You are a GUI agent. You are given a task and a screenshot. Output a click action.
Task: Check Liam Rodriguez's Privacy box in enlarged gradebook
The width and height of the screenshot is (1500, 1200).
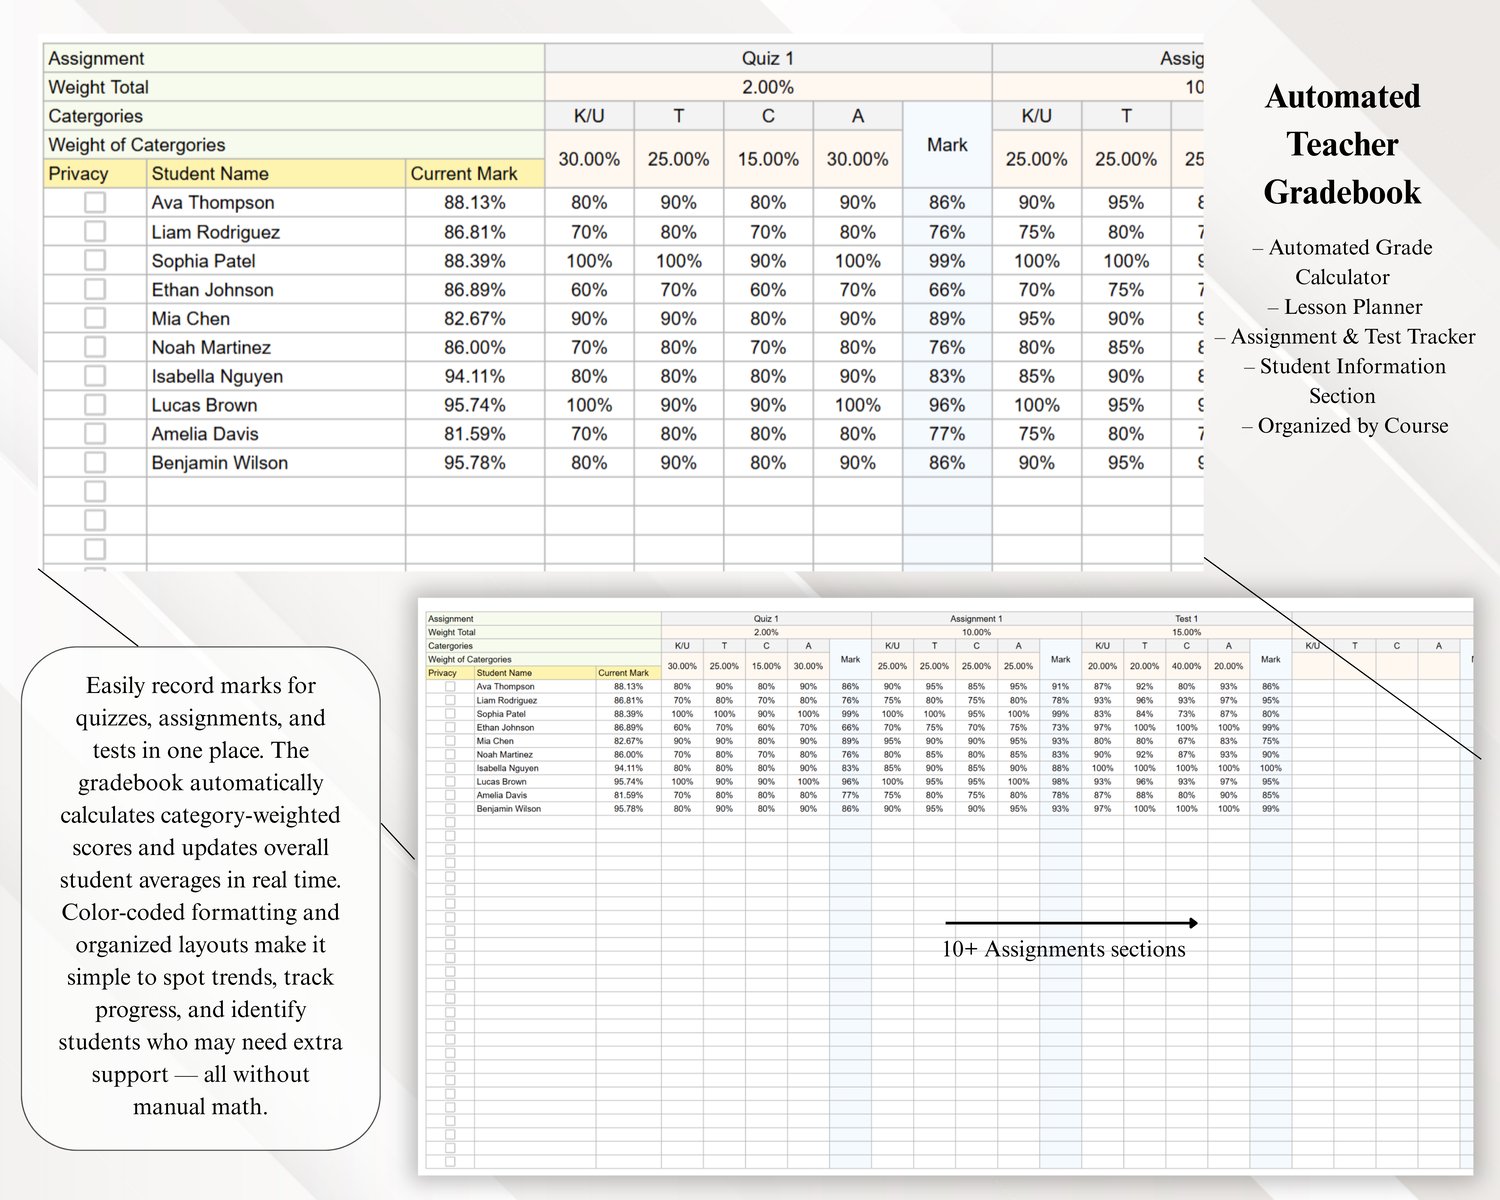coord(95,231)
